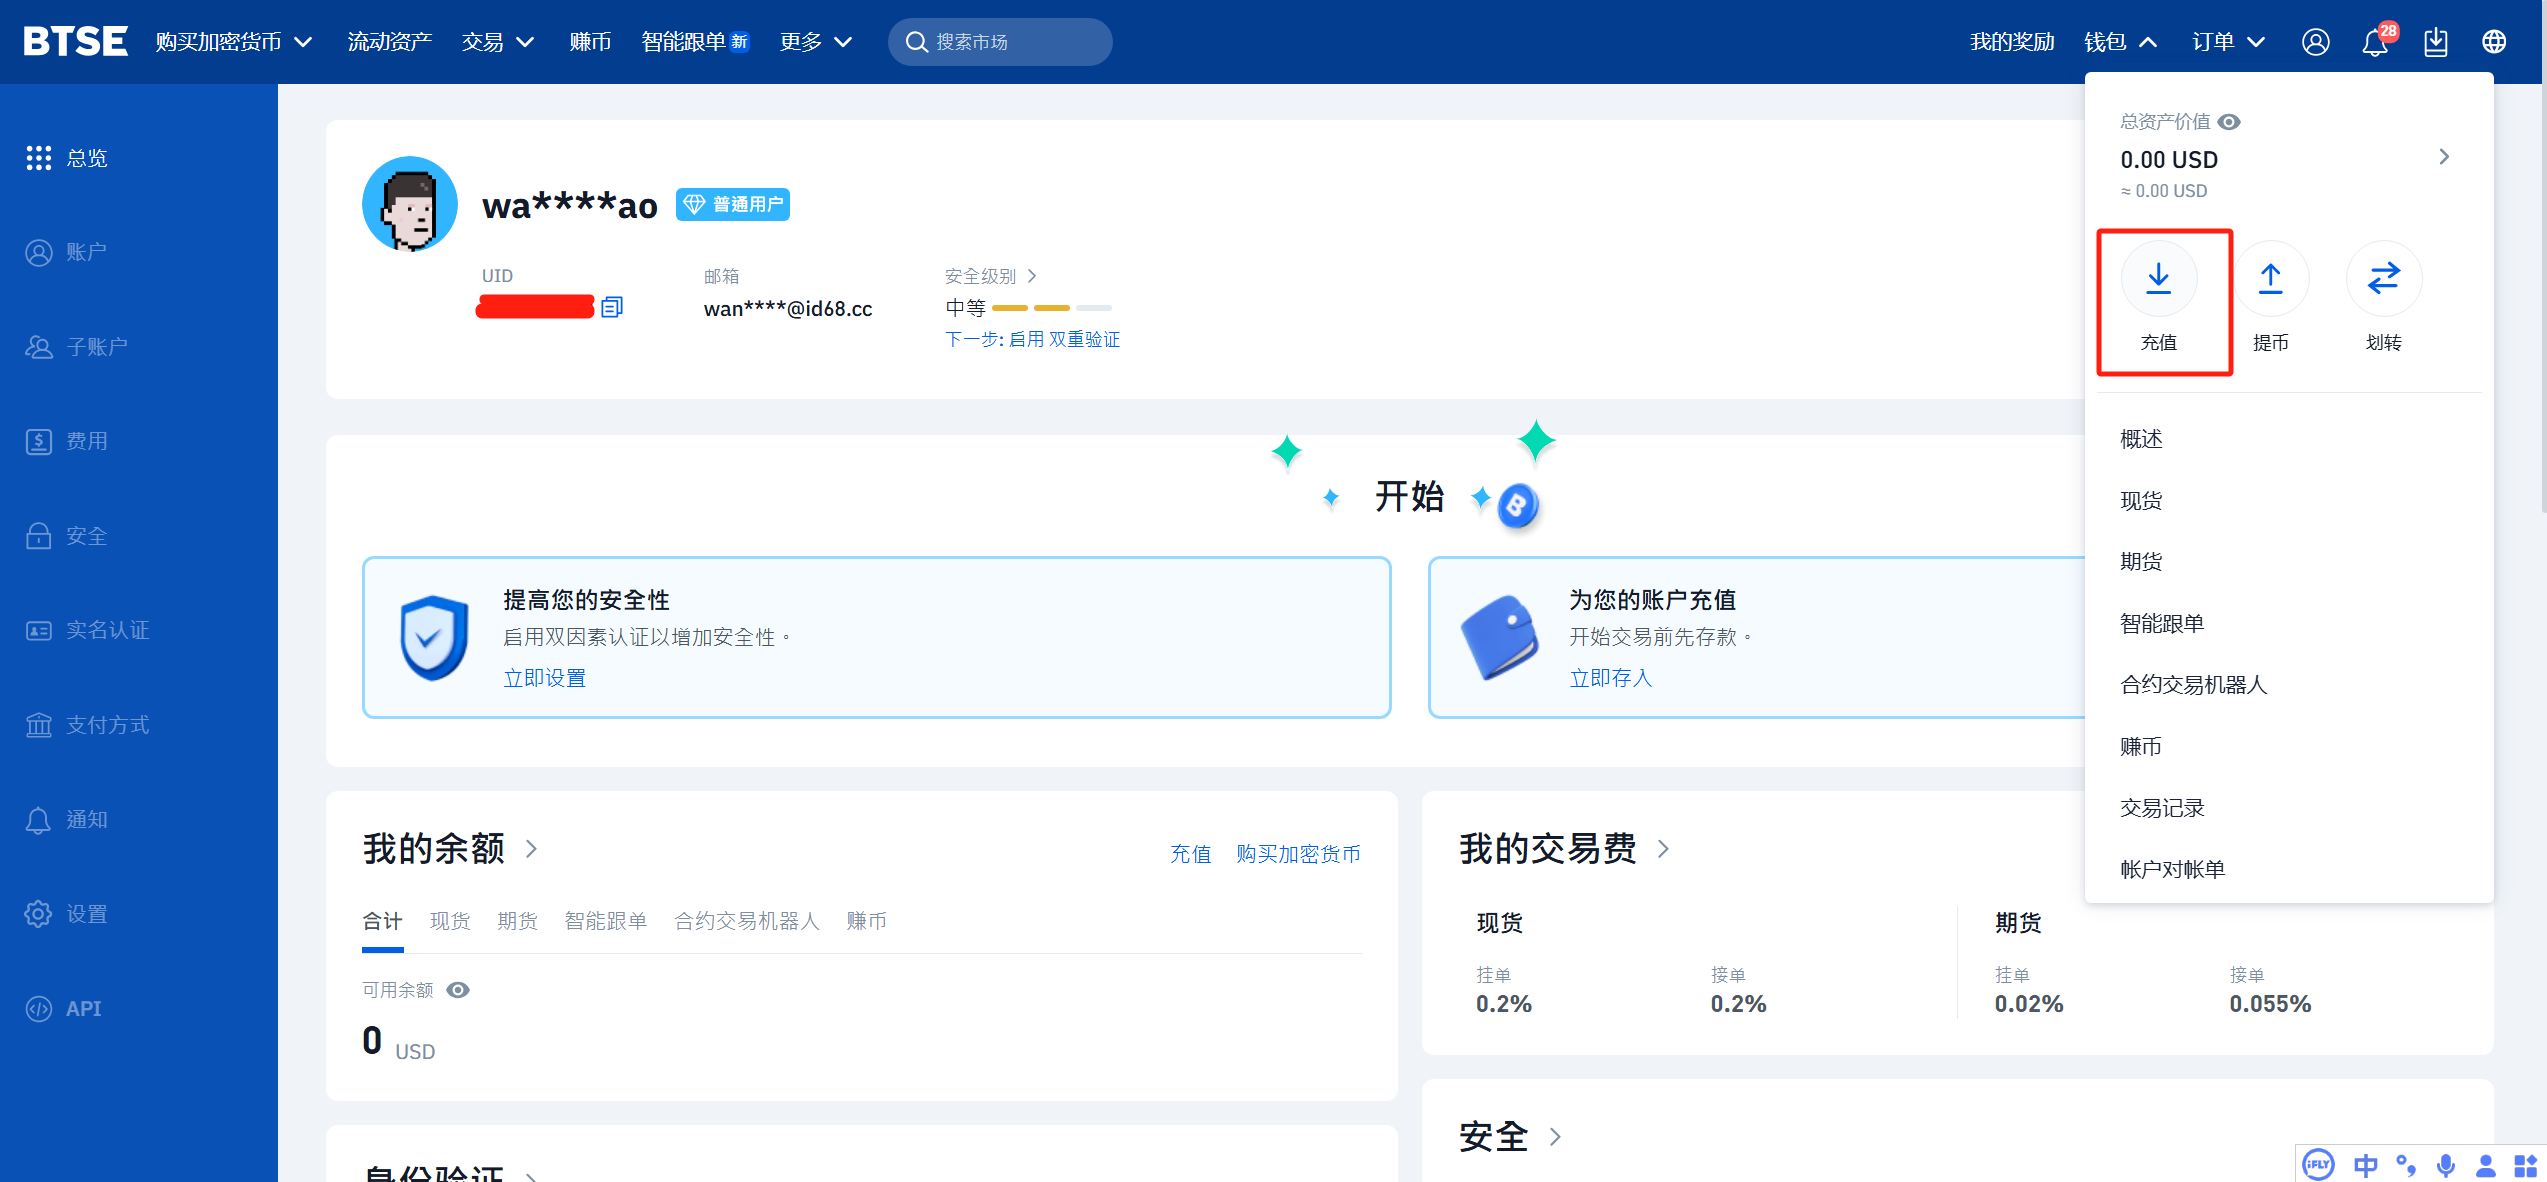Screen dimensions: 2547x1182
Task: Open the notification bell in top bar
Action: point(2375,42)
